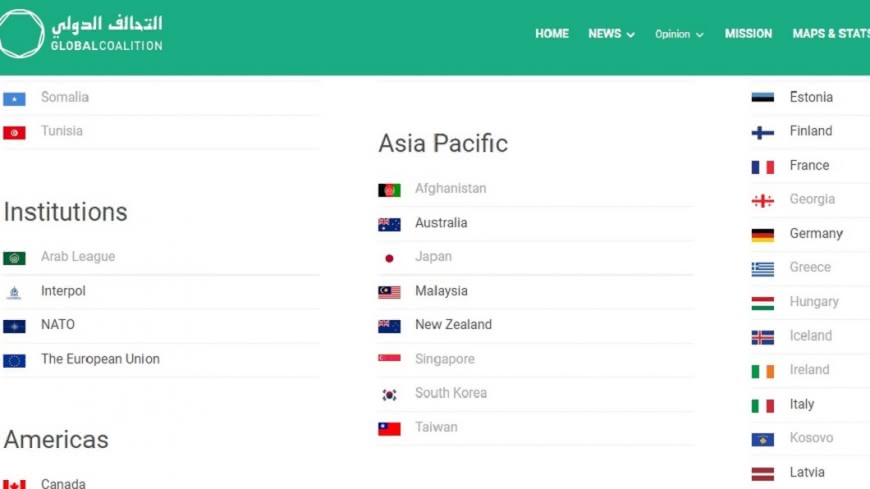This screenshot has width=870, height=489.
Task: Click the Japan flag icon
Action: (x=390, y=258)
